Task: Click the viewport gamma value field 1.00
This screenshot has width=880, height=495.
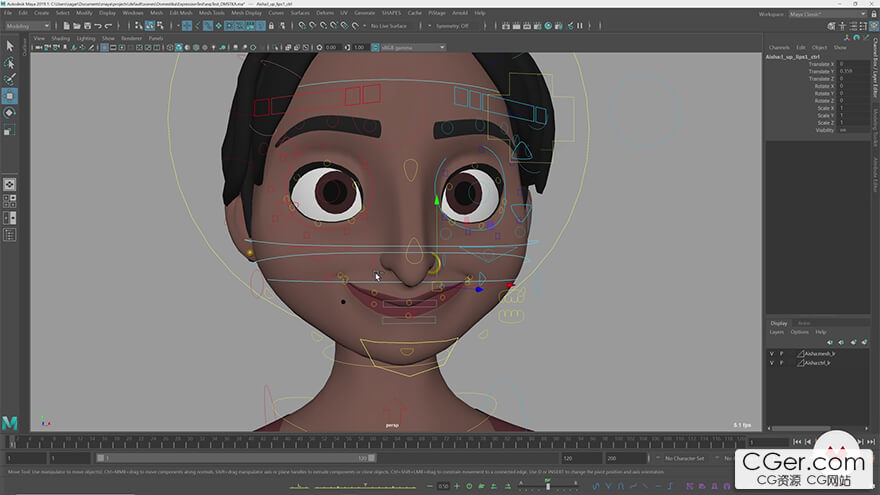Action: (359, 48)
